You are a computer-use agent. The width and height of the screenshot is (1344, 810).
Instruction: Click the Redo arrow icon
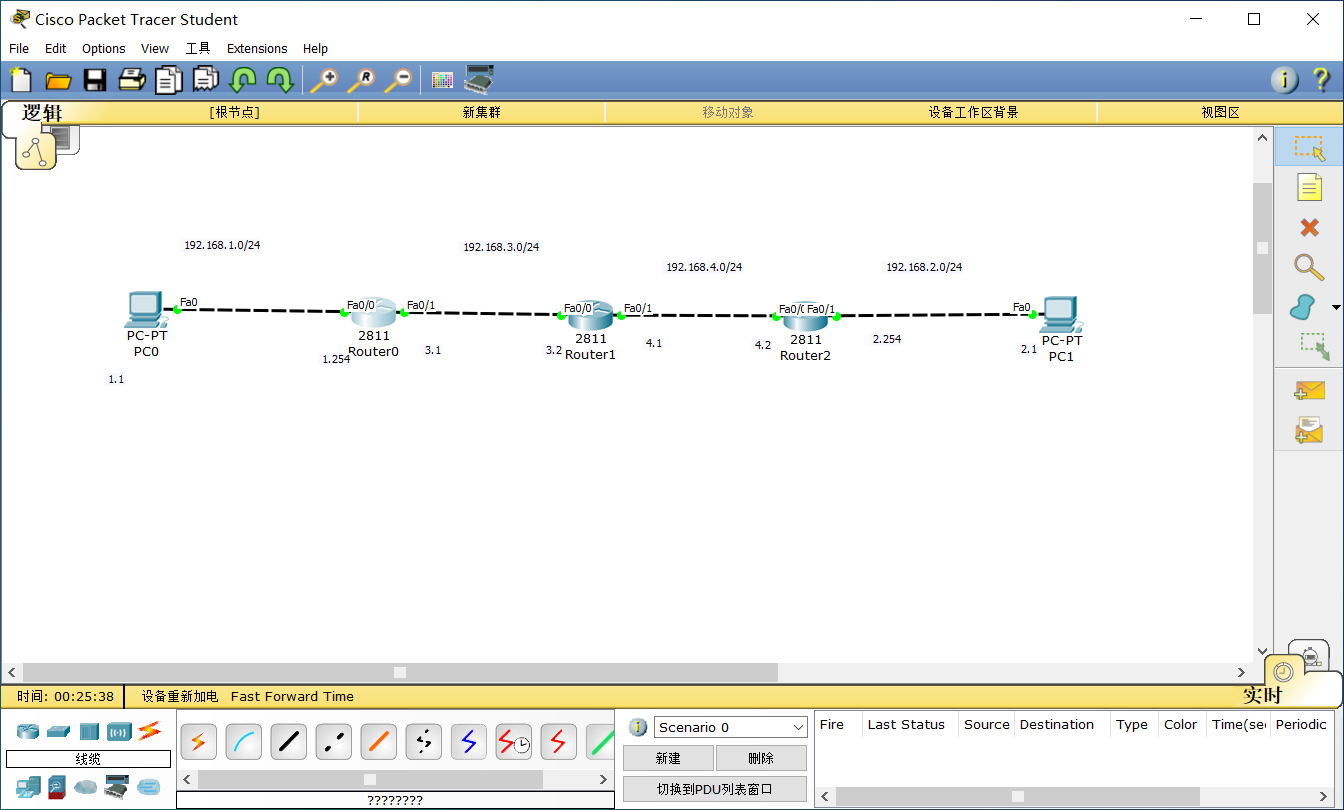[x=279, y=80]
